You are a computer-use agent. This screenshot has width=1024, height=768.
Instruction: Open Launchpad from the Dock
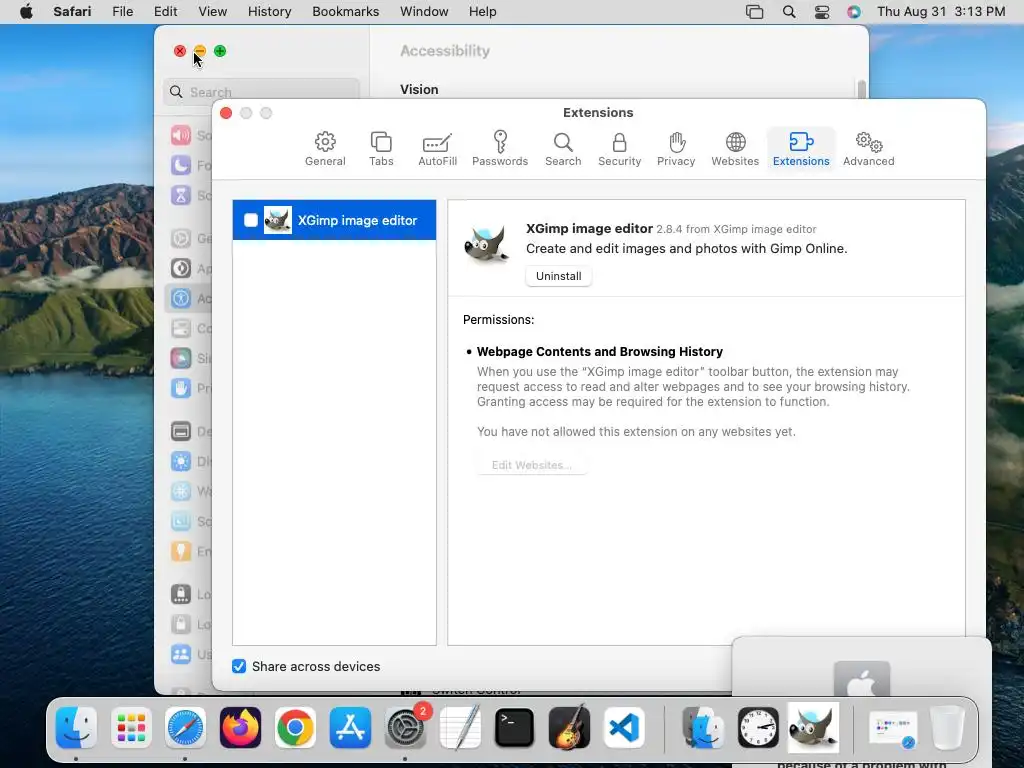point(131,727)
